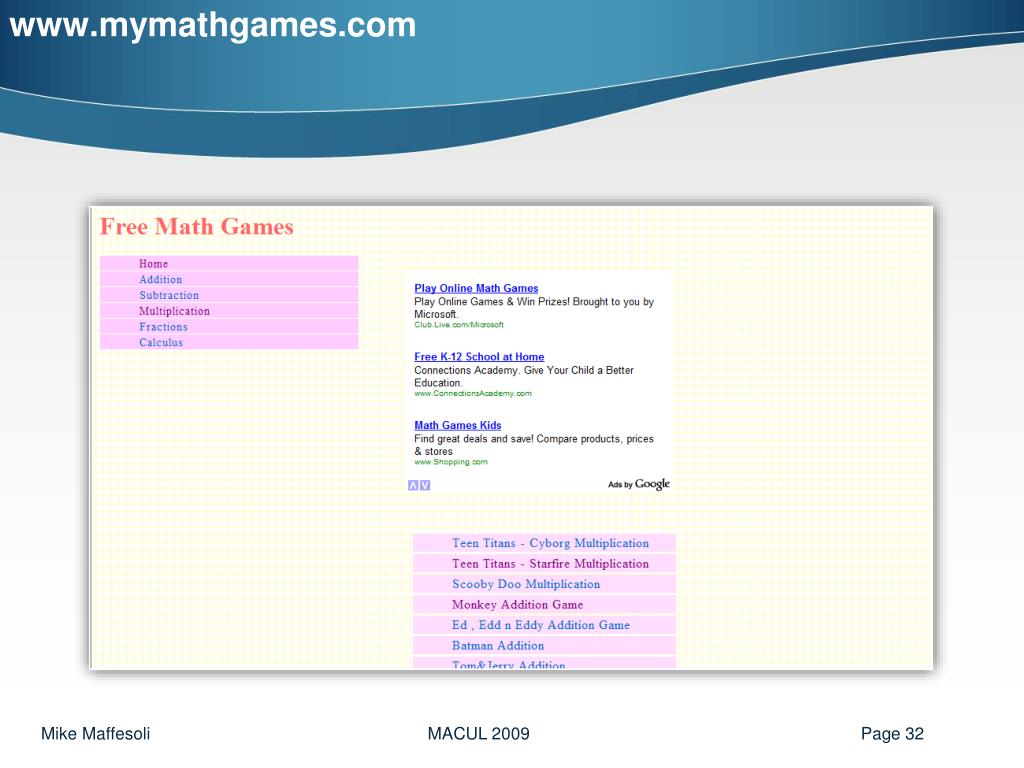Screen dimensions: 1024x768
Task: Open Teen Titans - Starfire Multiplication game
Action: [550, 564]
